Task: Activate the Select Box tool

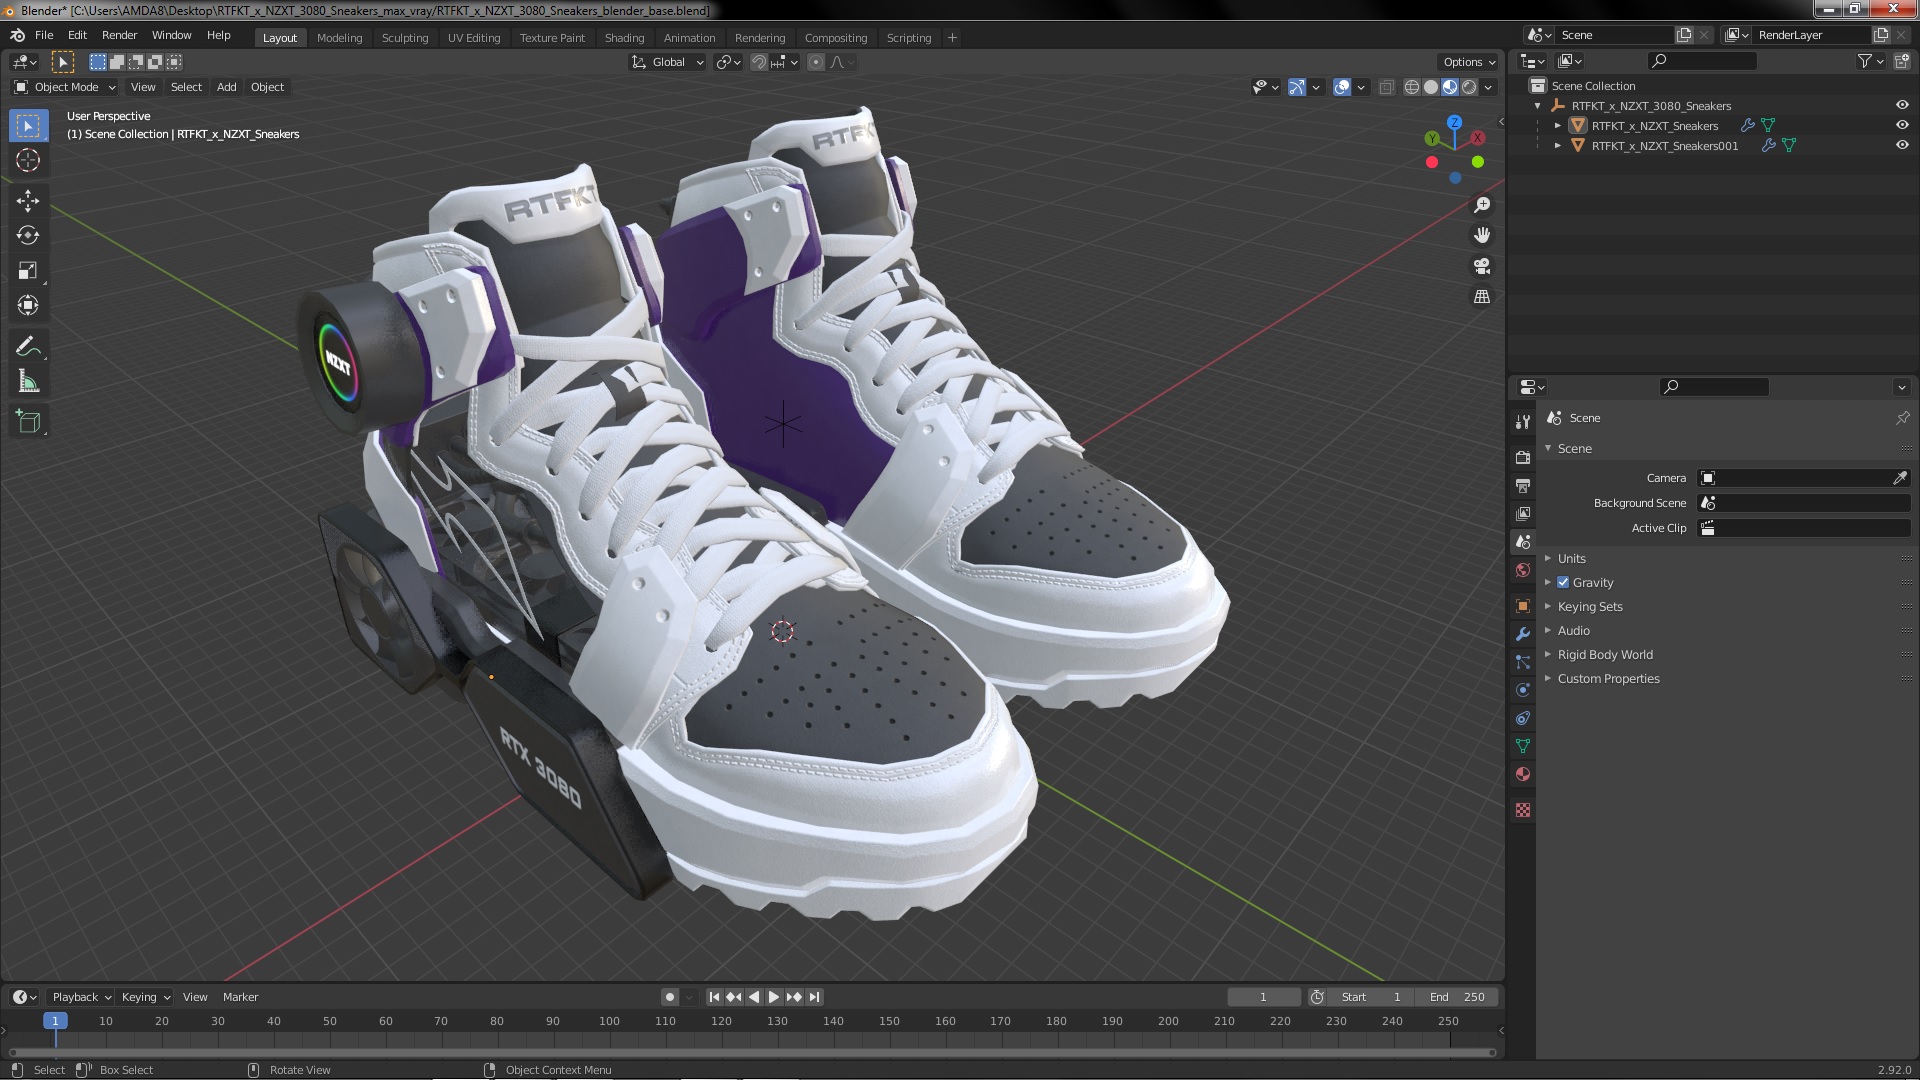Action: [x=28, y=125]
